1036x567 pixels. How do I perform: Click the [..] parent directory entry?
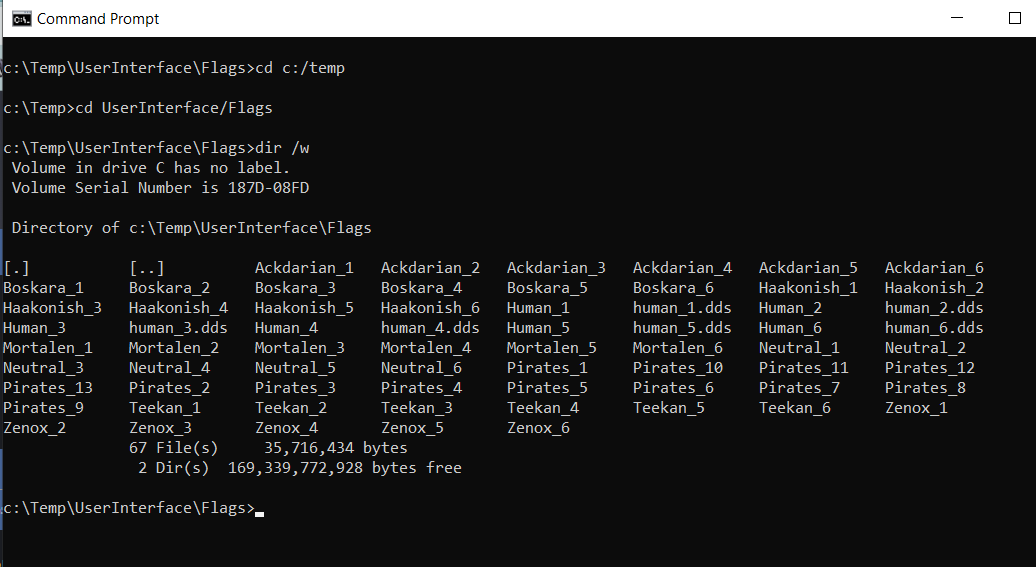[x=146, y=268]
